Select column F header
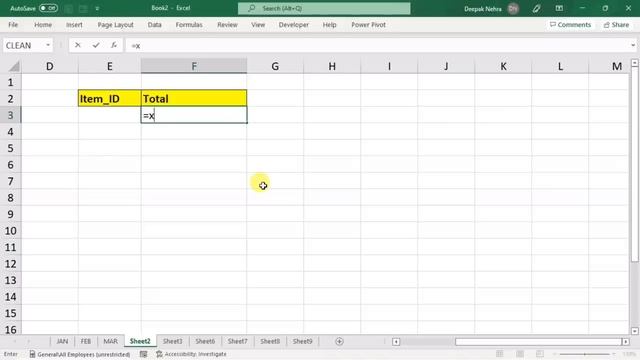 [194, 66]
